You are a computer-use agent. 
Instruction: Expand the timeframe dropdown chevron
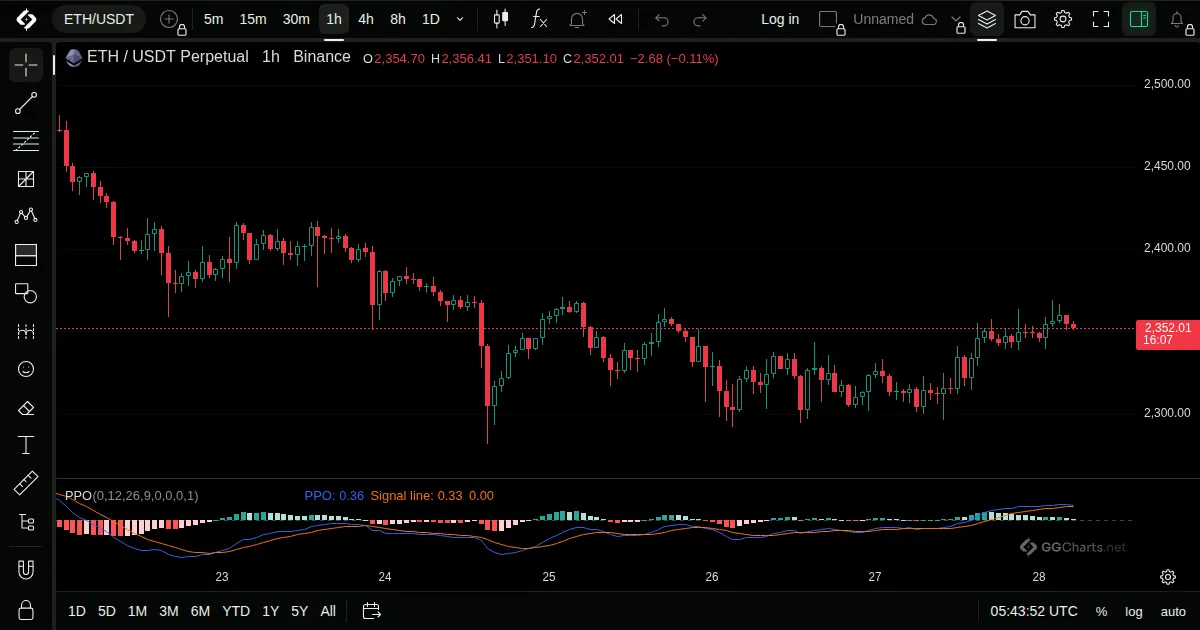460,19
